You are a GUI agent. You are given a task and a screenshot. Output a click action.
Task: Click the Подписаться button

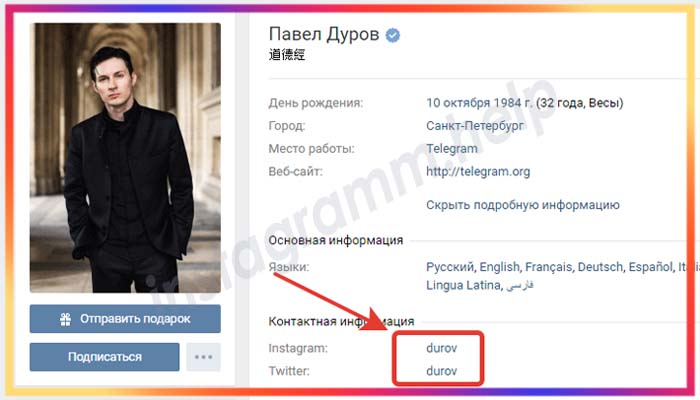(x=104, y=357)
